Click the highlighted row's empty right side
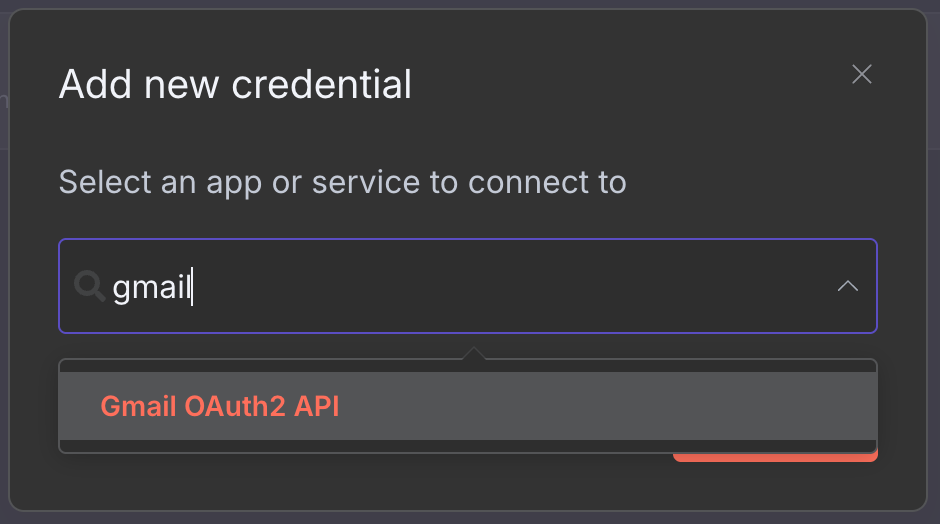The height and width of the screenshot is (524, 940). (x=605, y=406)
